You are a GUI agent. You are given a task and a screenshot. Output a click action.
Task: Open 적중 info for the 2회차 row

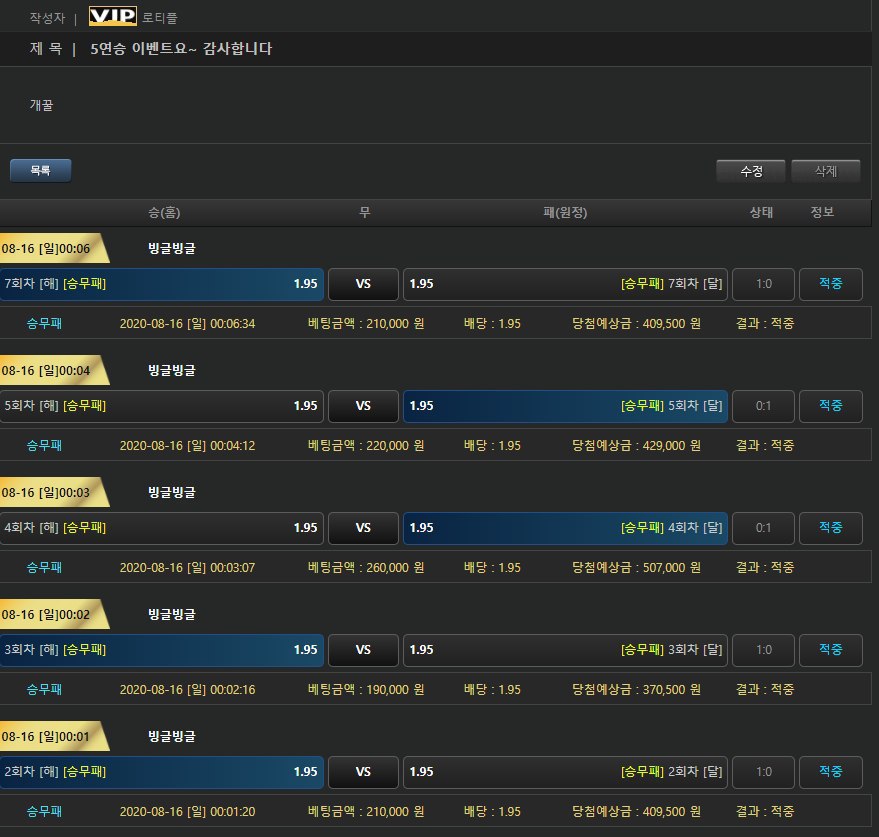click(830, 772)
